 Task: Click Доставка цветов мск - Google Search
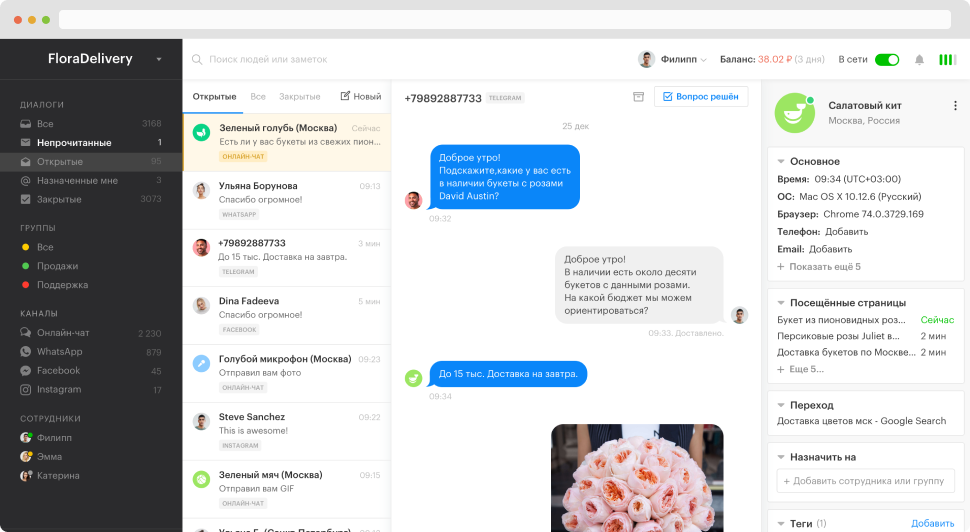[861, 421]
